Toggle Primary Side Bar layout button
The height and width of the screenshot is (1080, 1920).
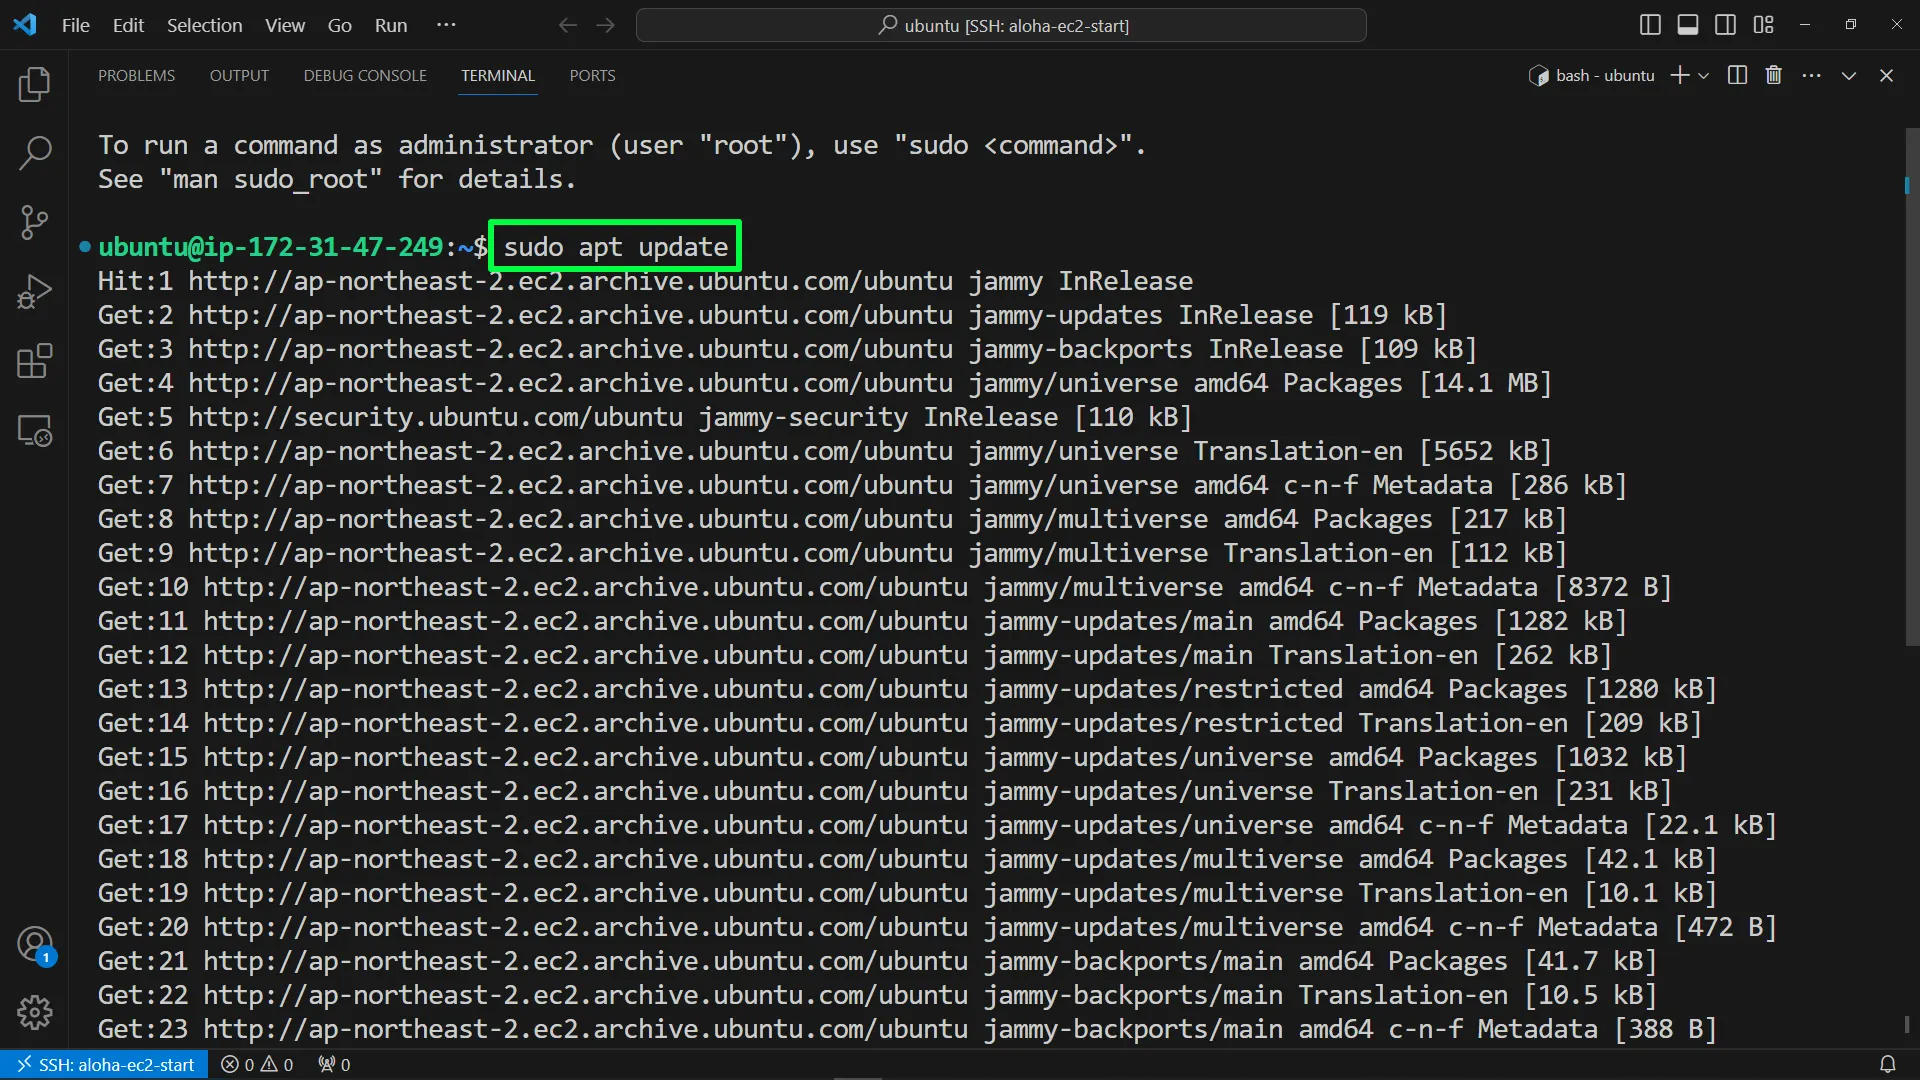click(1650, 25)
